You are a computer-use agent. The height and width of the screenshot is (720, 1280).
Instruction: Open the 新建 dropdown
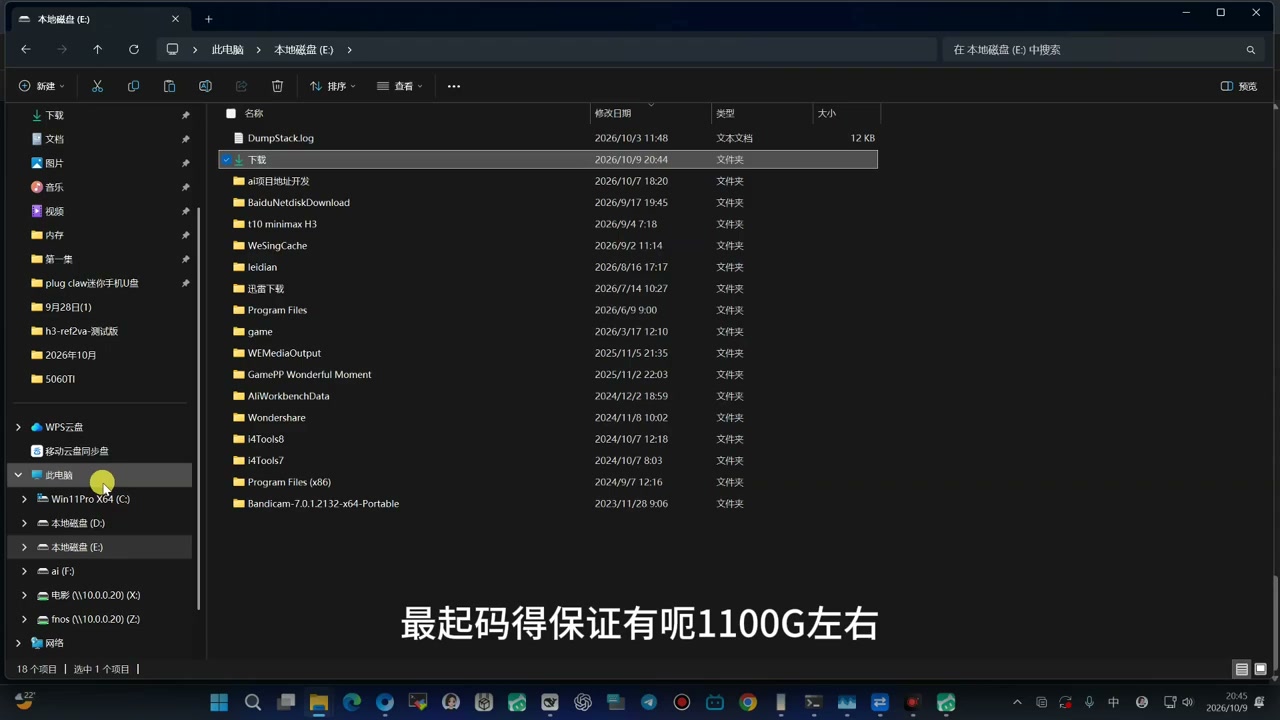tap(41, 86)
